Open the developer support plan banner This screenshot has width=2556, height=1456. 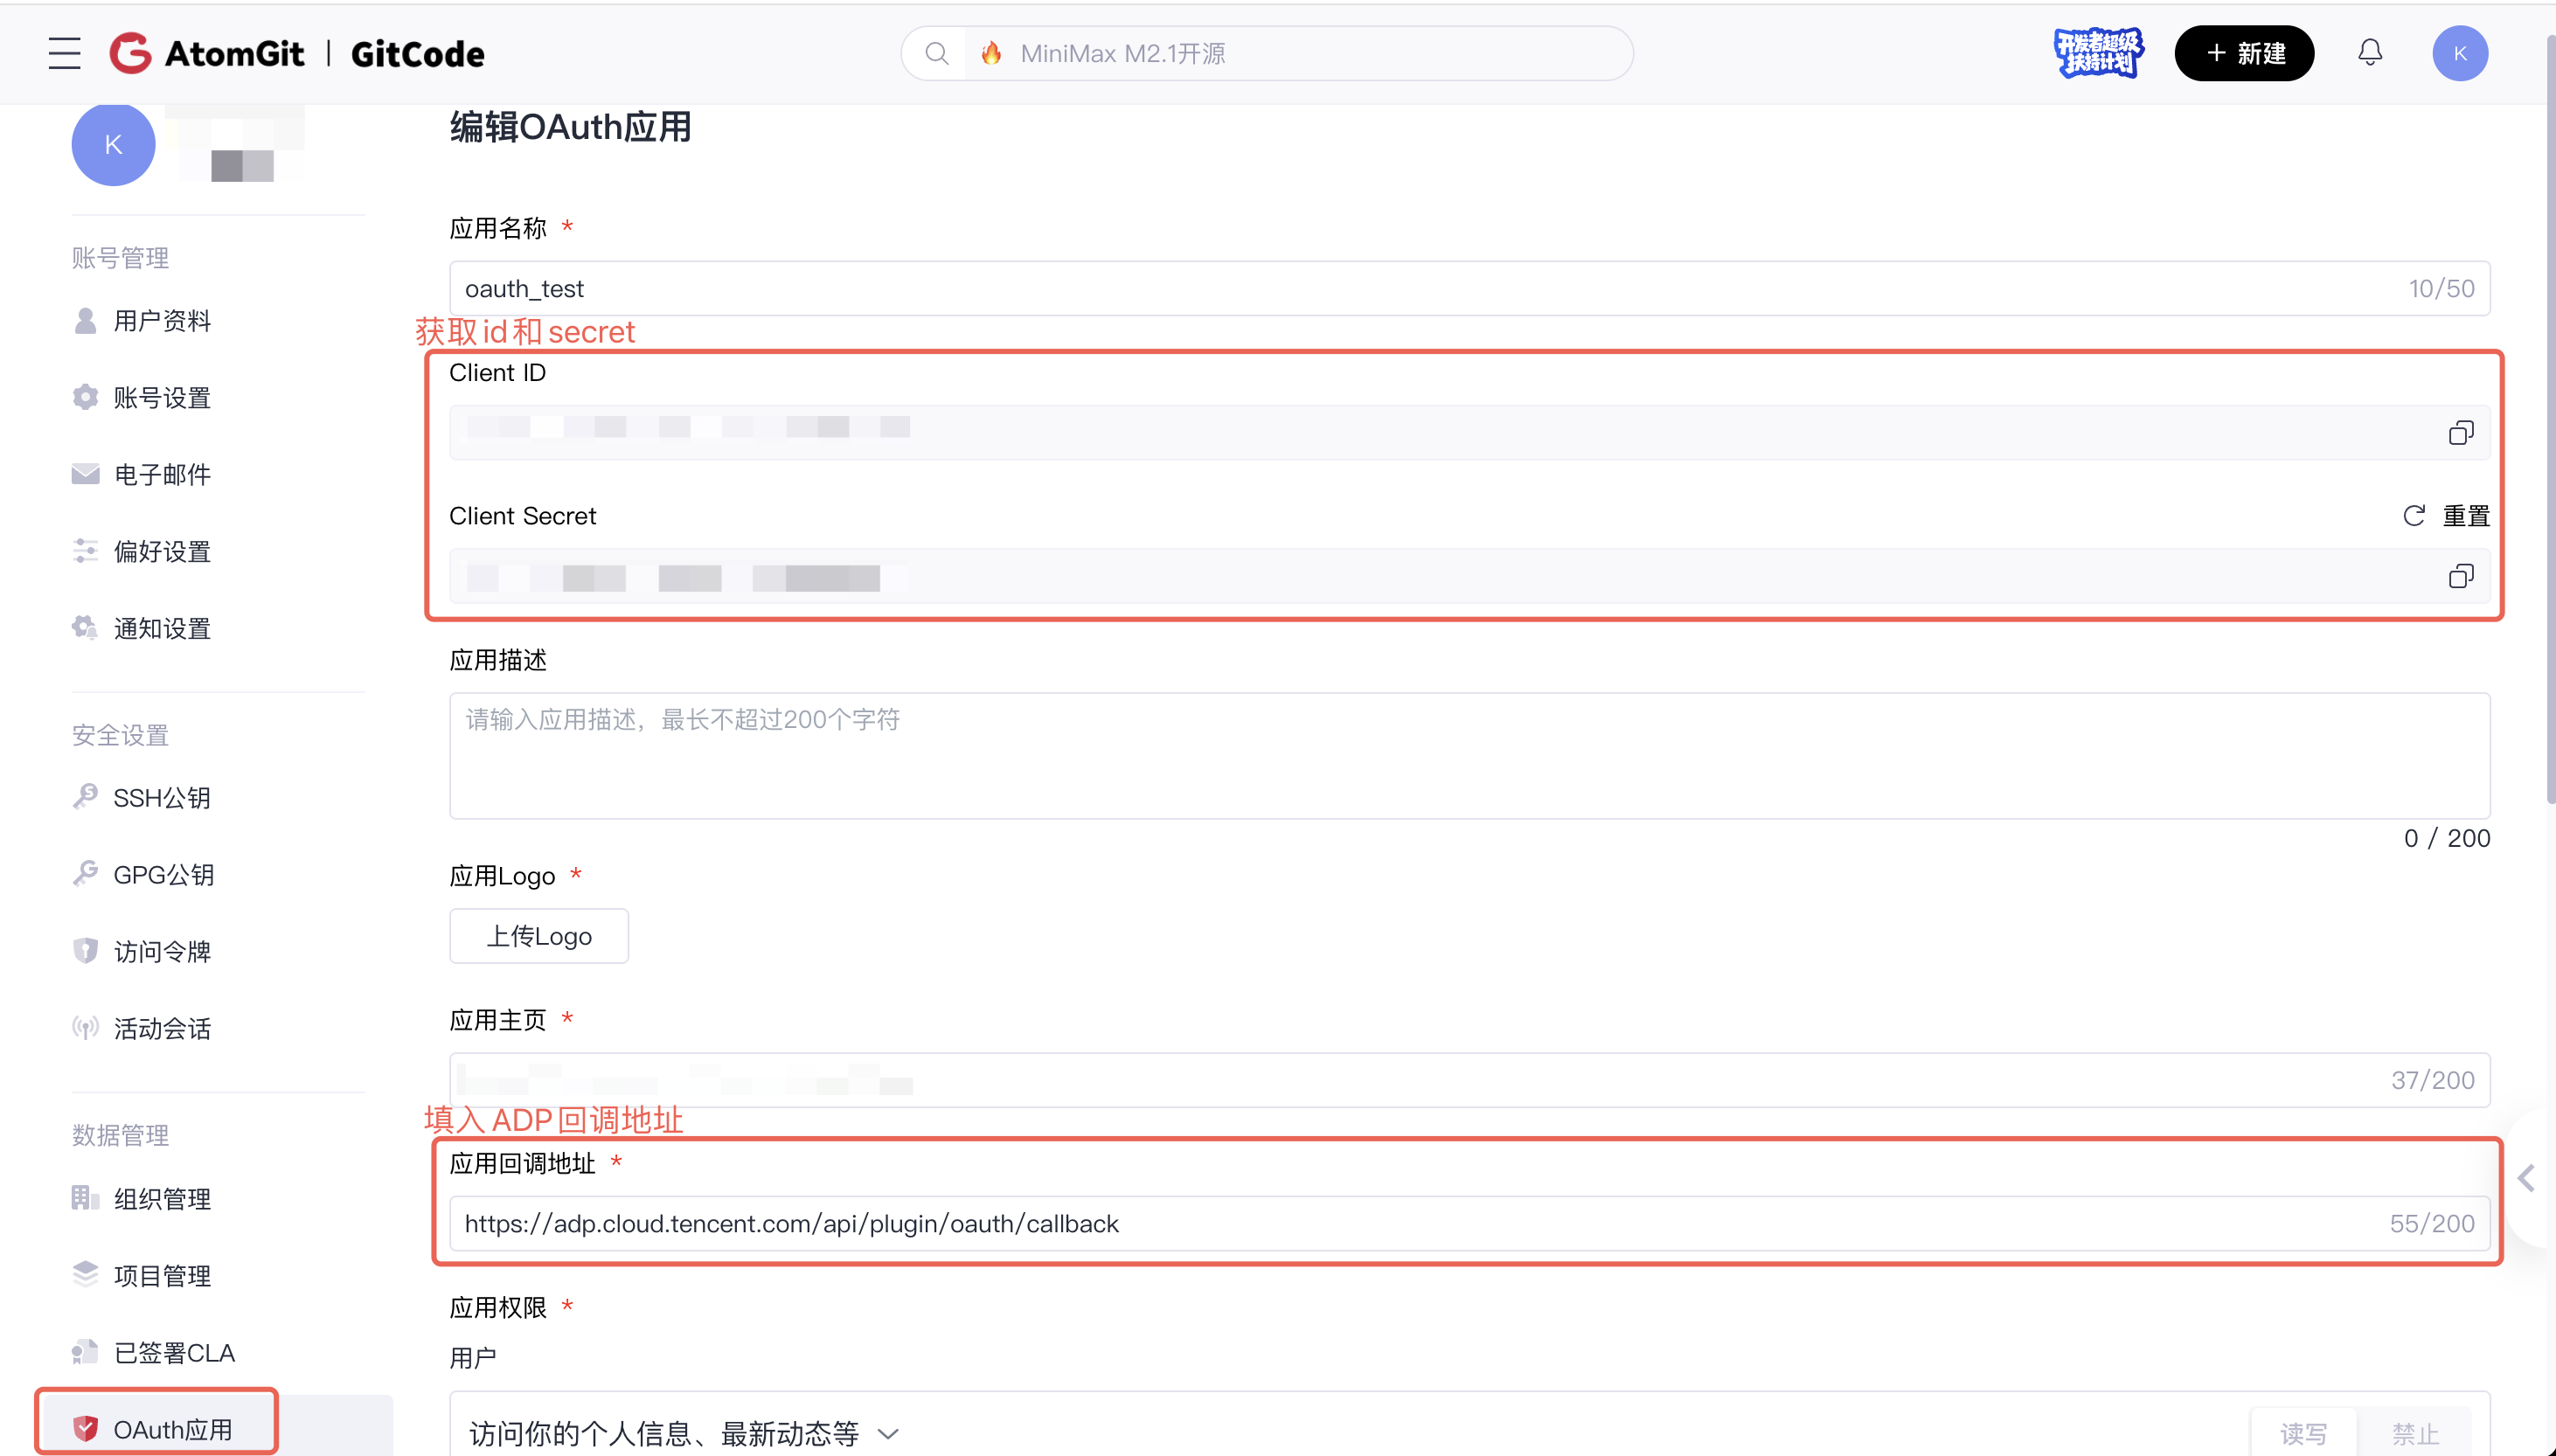click(x=2098, y=53)
